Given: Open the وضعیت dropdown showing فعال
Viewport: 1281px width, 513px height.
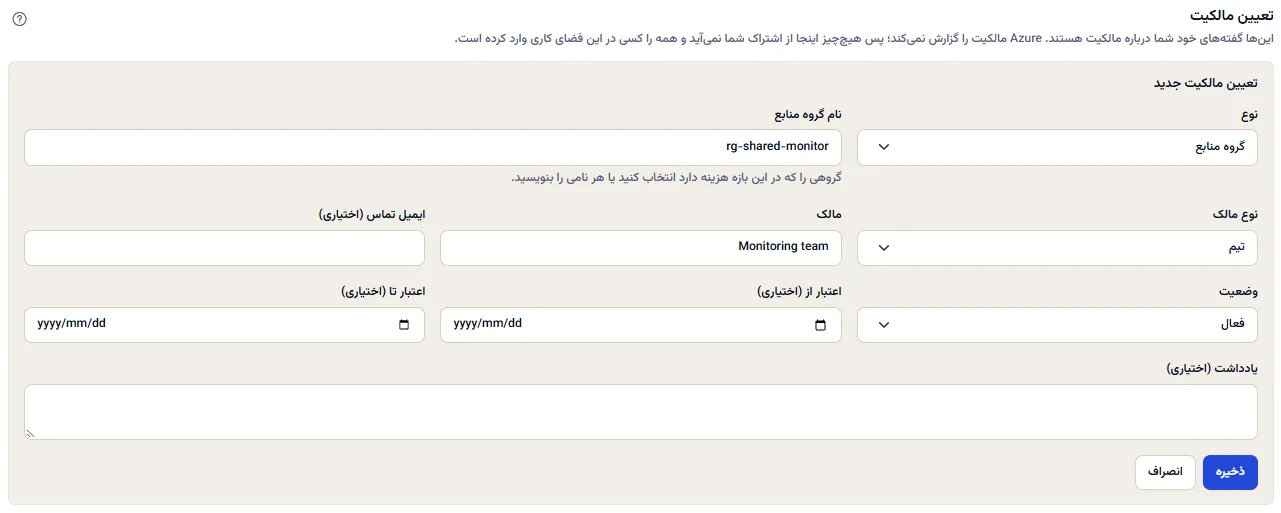Looking at the screenshot, I should coord(1058,325).
